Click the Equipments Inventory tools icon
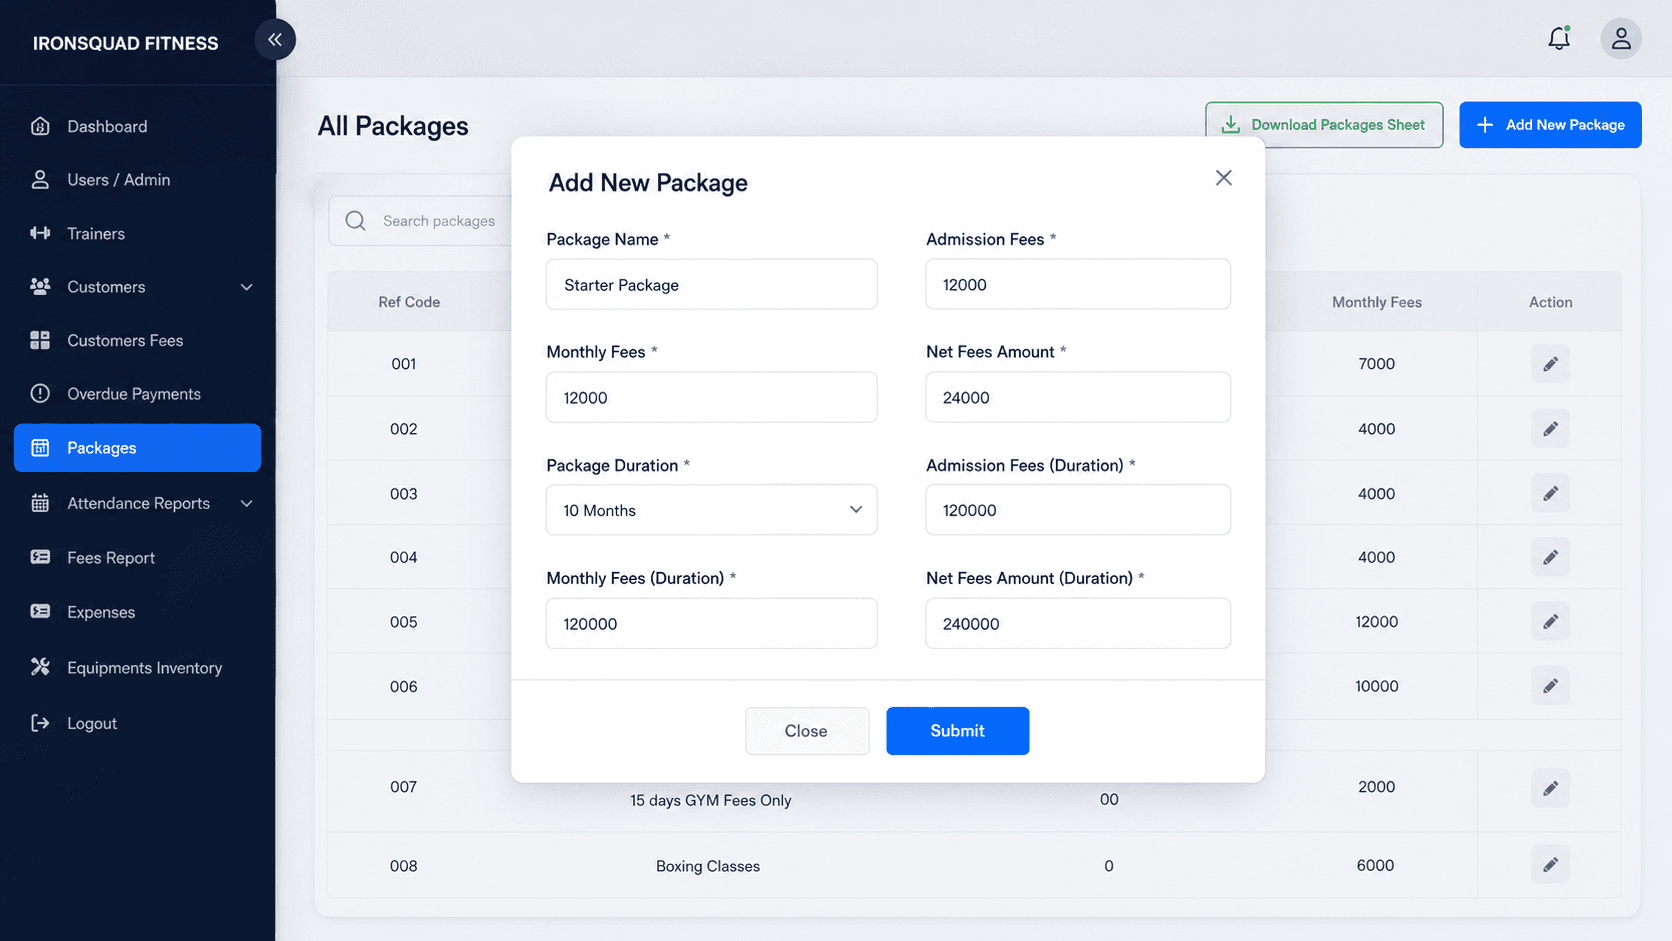Image resolution: width=1672 pixels, height=941 pixels. coord(40,667)
